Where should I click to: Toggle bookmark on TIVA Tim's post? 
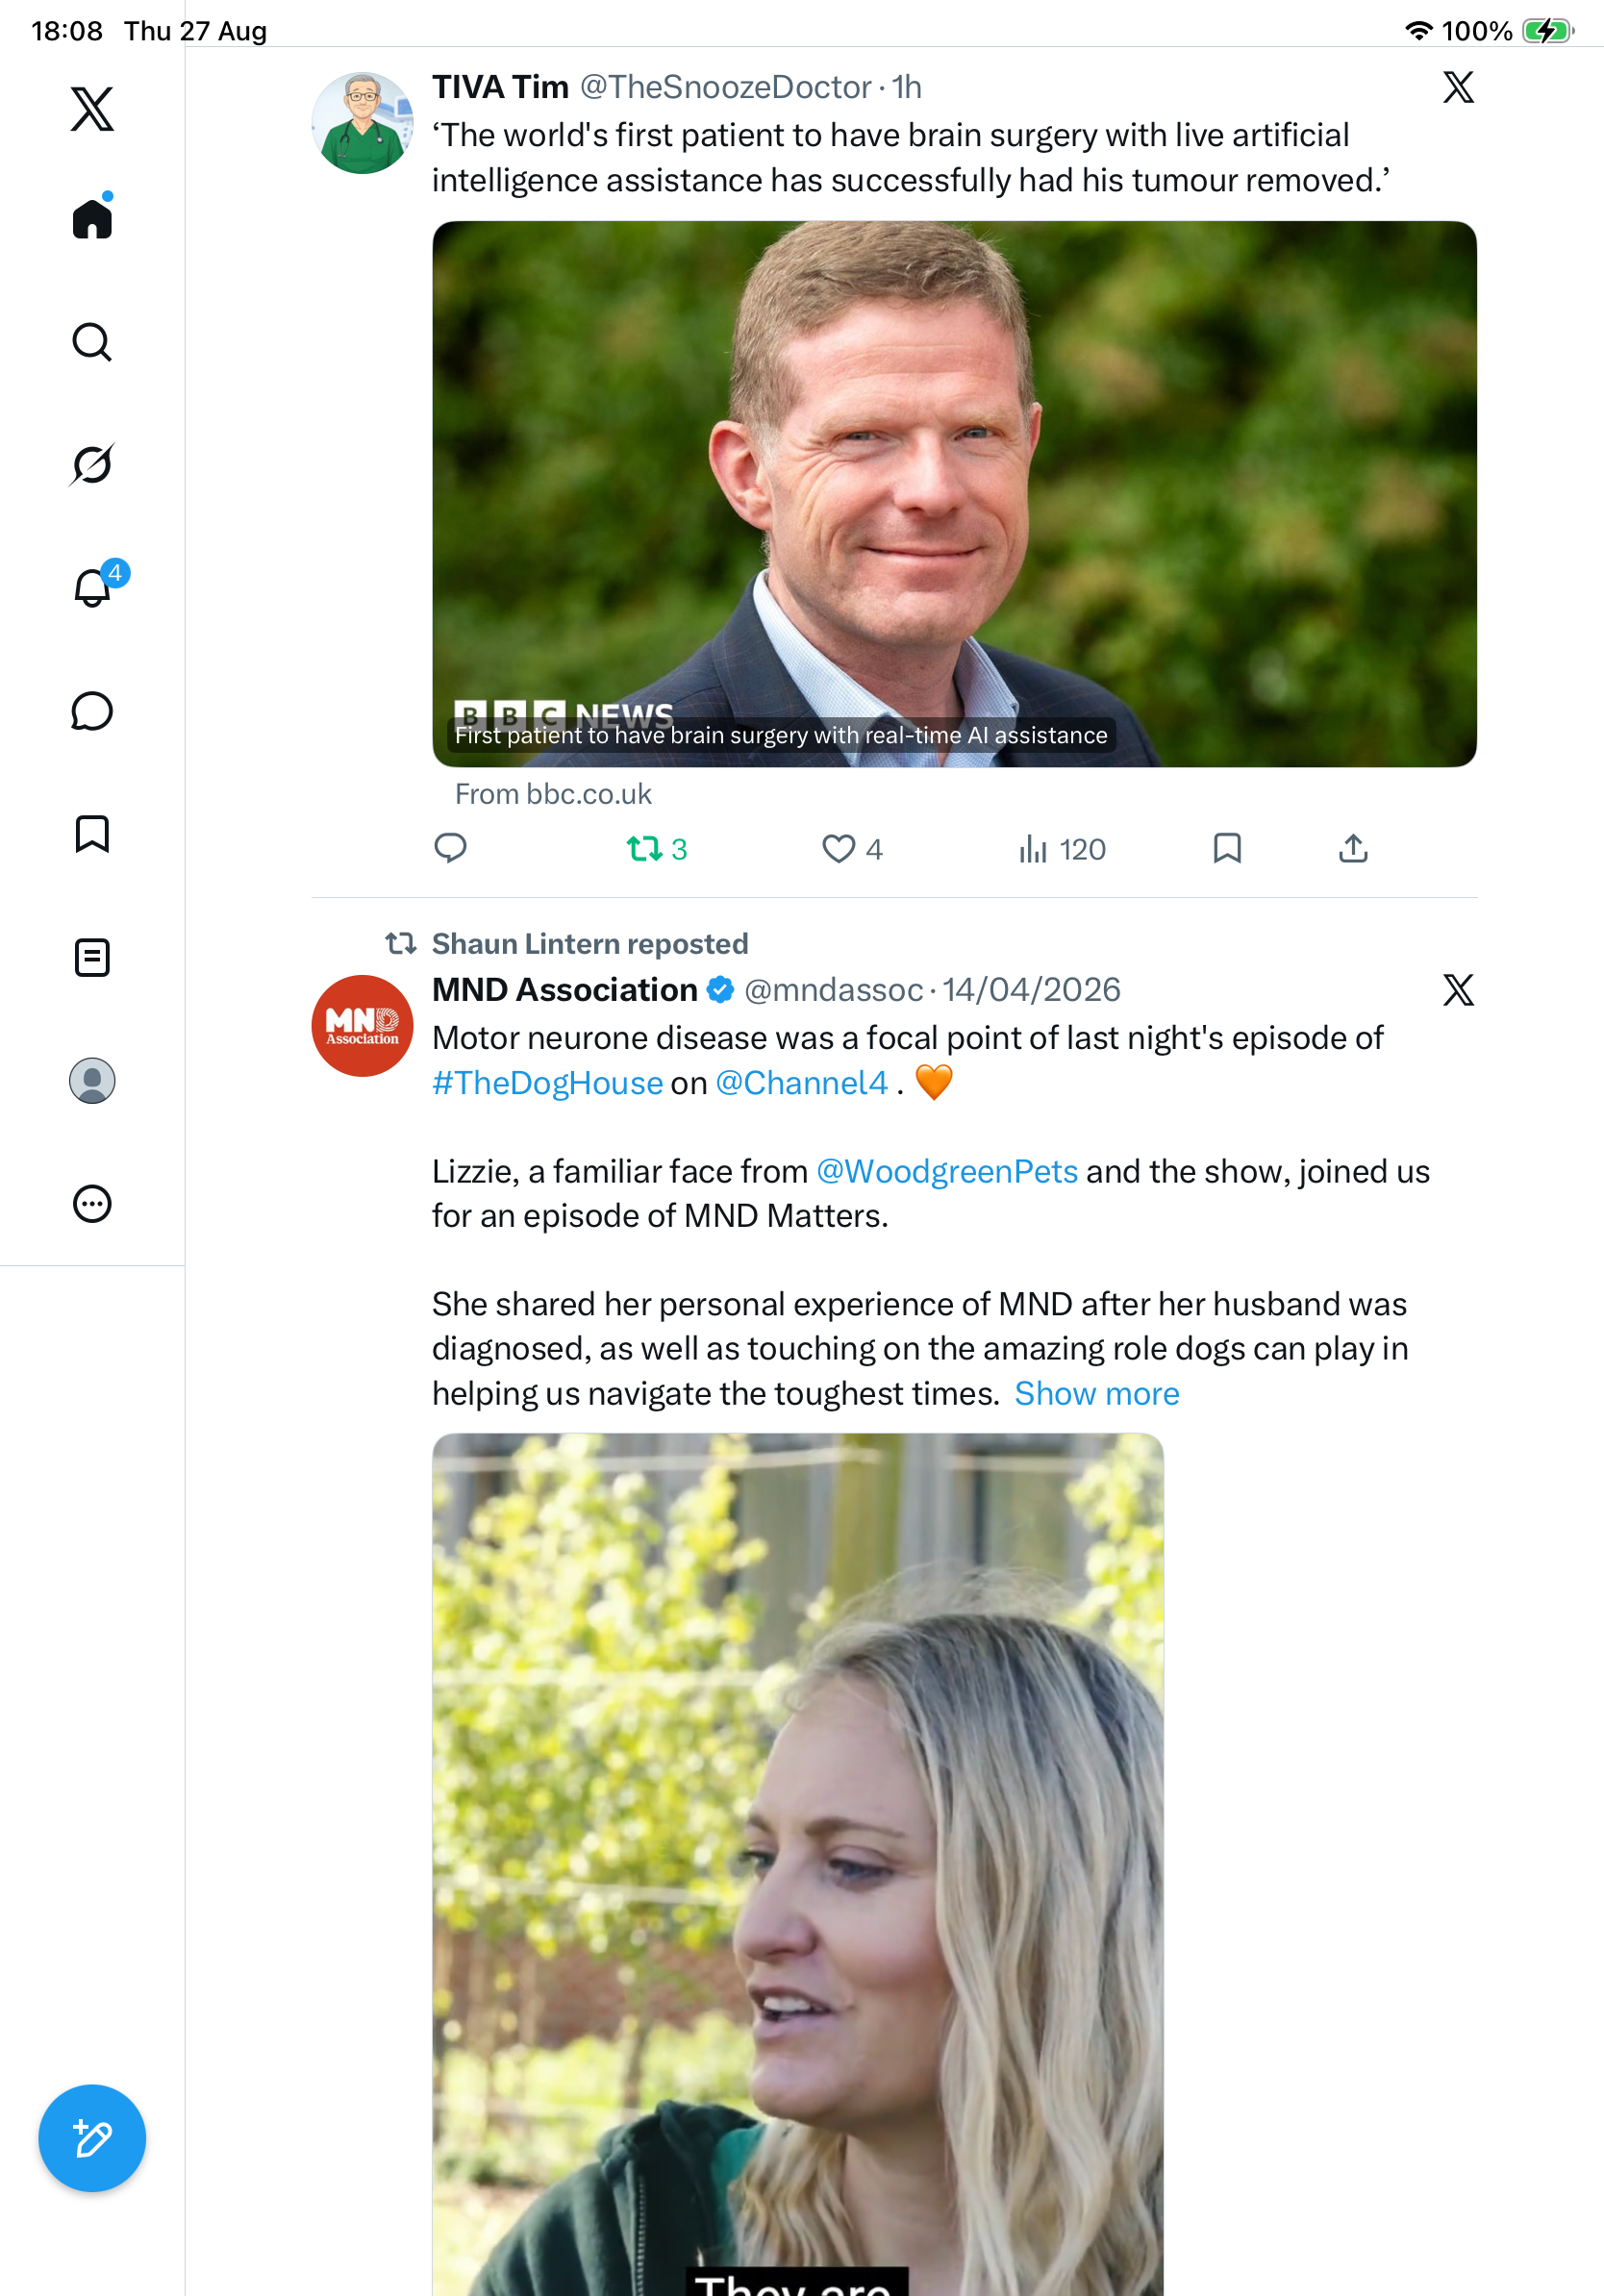[x=1227, y=848]
